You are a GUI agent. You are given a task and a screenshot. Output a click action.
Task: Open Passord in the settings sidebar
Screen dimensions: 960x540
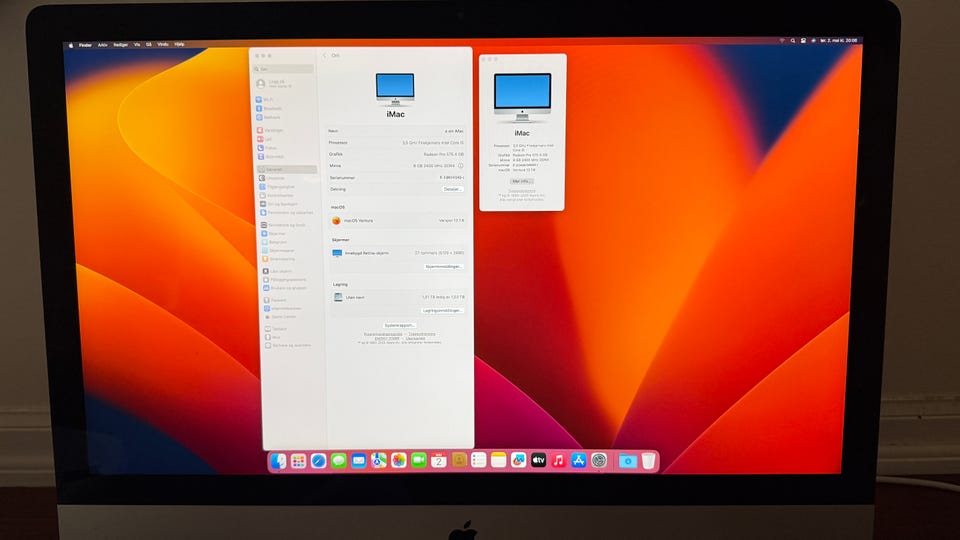(x=276, y=300)
